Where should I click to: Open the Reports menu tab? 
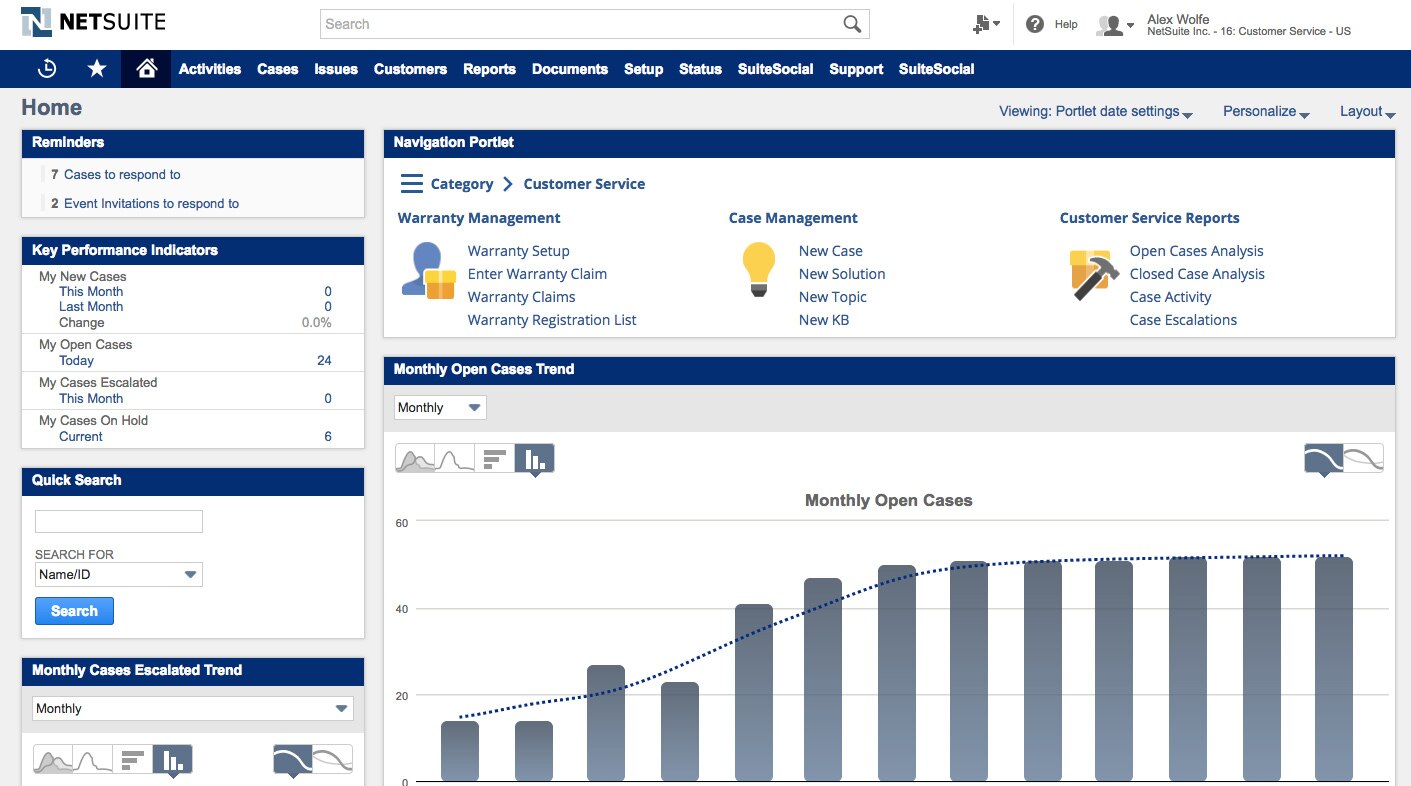click(489, 69)
